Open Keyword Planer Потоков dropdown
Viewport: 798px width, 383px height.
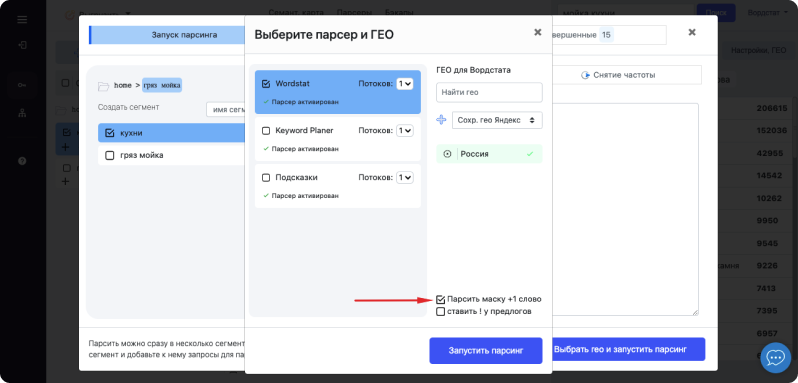(405, 131)
